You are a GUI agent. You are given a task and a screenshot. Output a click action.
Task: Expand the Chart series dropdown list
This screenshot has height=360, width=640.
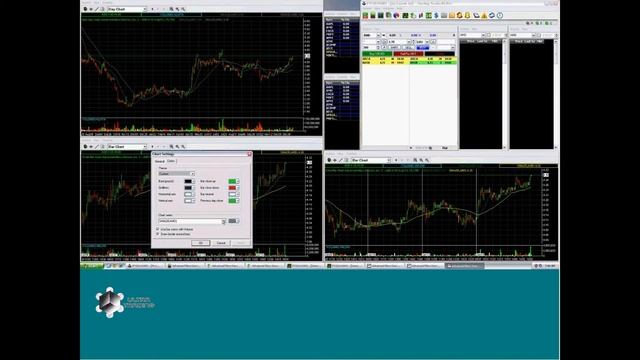(223, 221)
